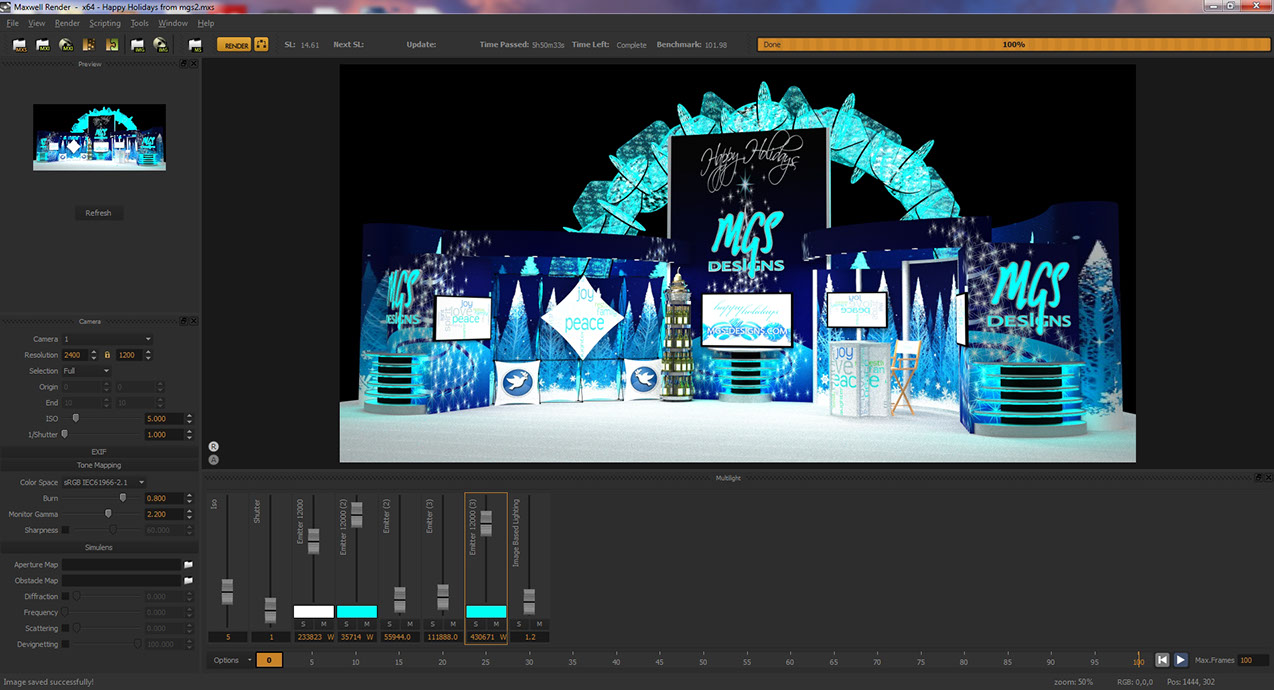The height and width of the screenshot is (690, 1274).
Task: Expand the Color Space dropdown
Action: pyautogui.click(x=104, y=482)
